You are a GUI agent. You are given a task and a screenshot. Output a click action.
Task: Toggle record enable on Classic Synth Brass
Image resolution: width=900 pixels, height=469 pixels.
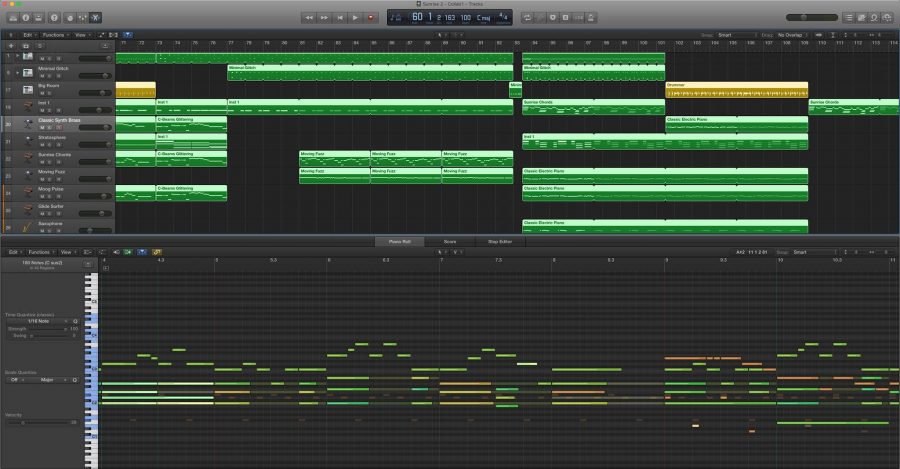[58, 127]
